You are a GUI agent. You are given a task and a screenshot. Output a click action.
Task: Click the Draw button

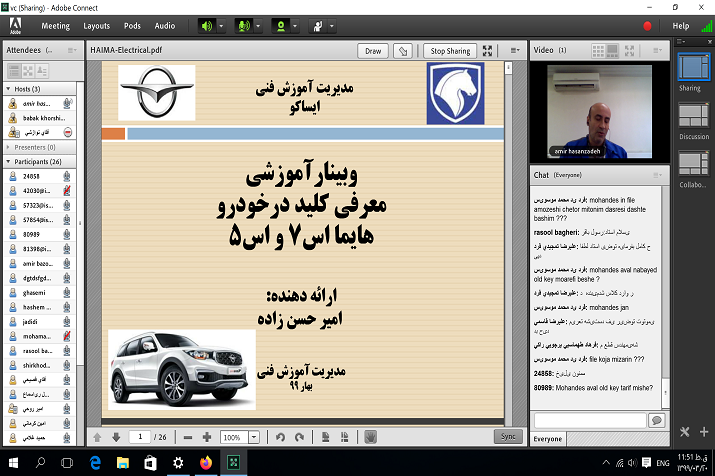coord(373,51)
